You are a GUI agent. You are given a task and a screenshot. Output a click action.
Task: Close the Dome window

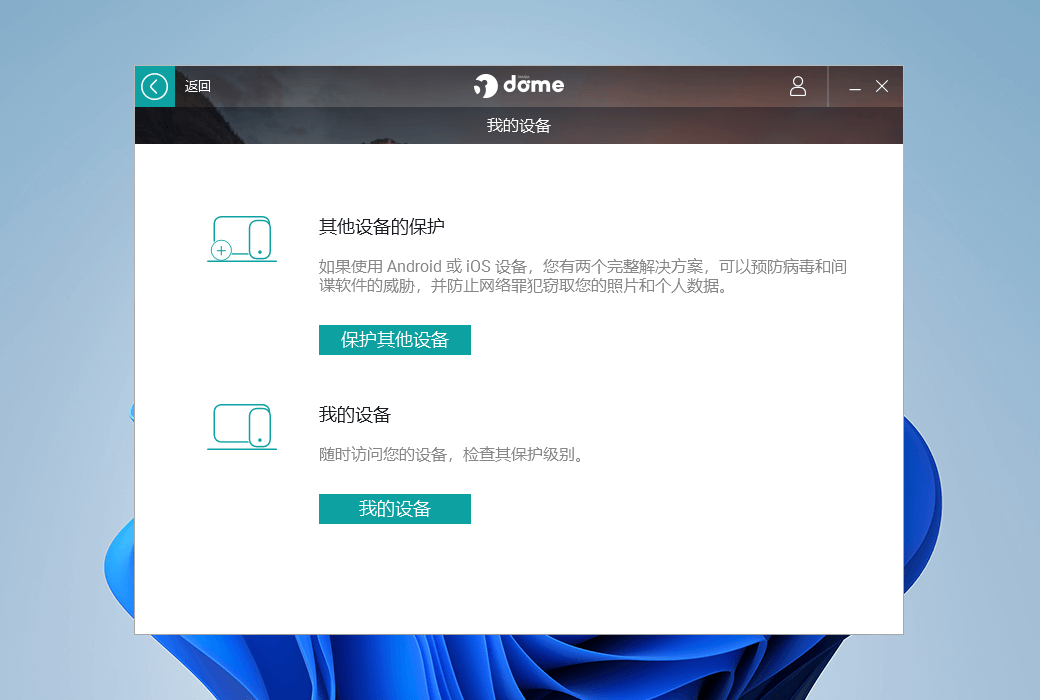(882, 87)
